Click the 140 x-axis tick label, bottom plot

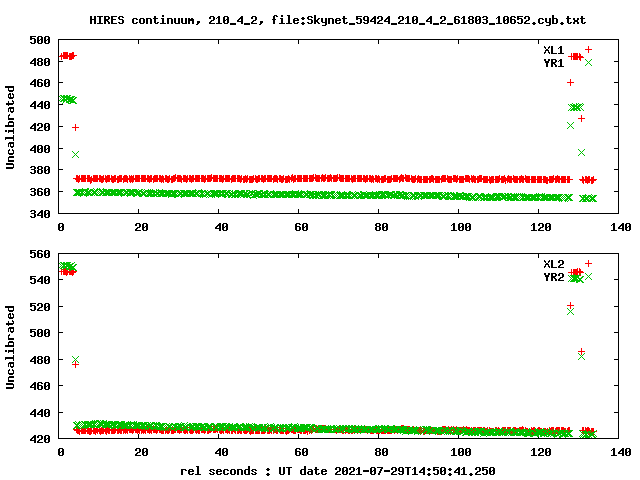coord(620,452)
